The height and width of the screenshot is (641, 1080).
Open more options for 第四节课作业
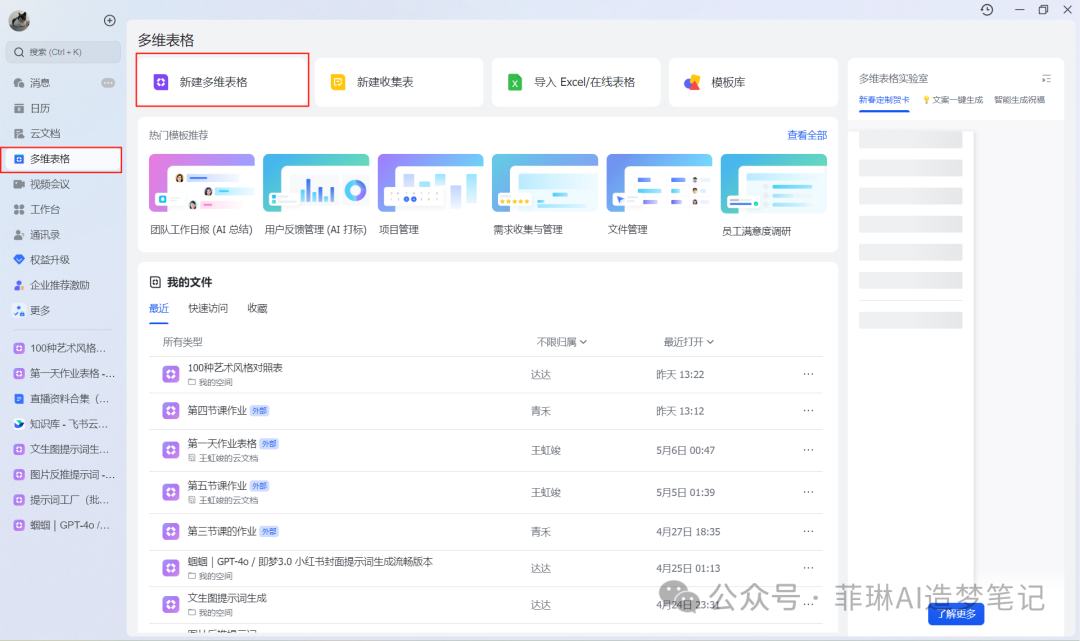click(x=808, y=411)
